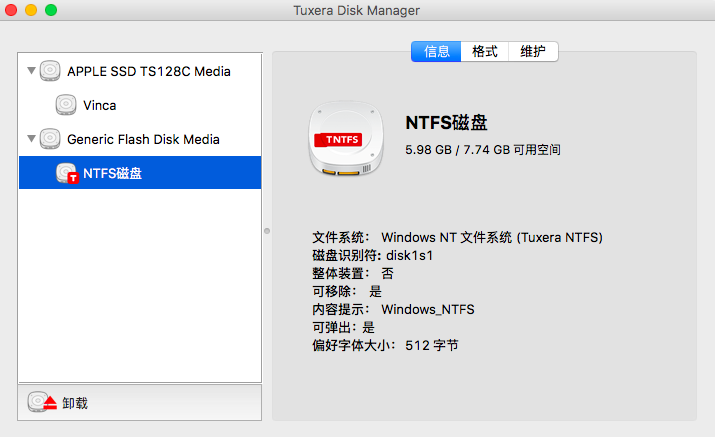Click the 偏好字体大小 512 字节 line
The height and width of the screenshot is (437, 715).
click(385, 345)
